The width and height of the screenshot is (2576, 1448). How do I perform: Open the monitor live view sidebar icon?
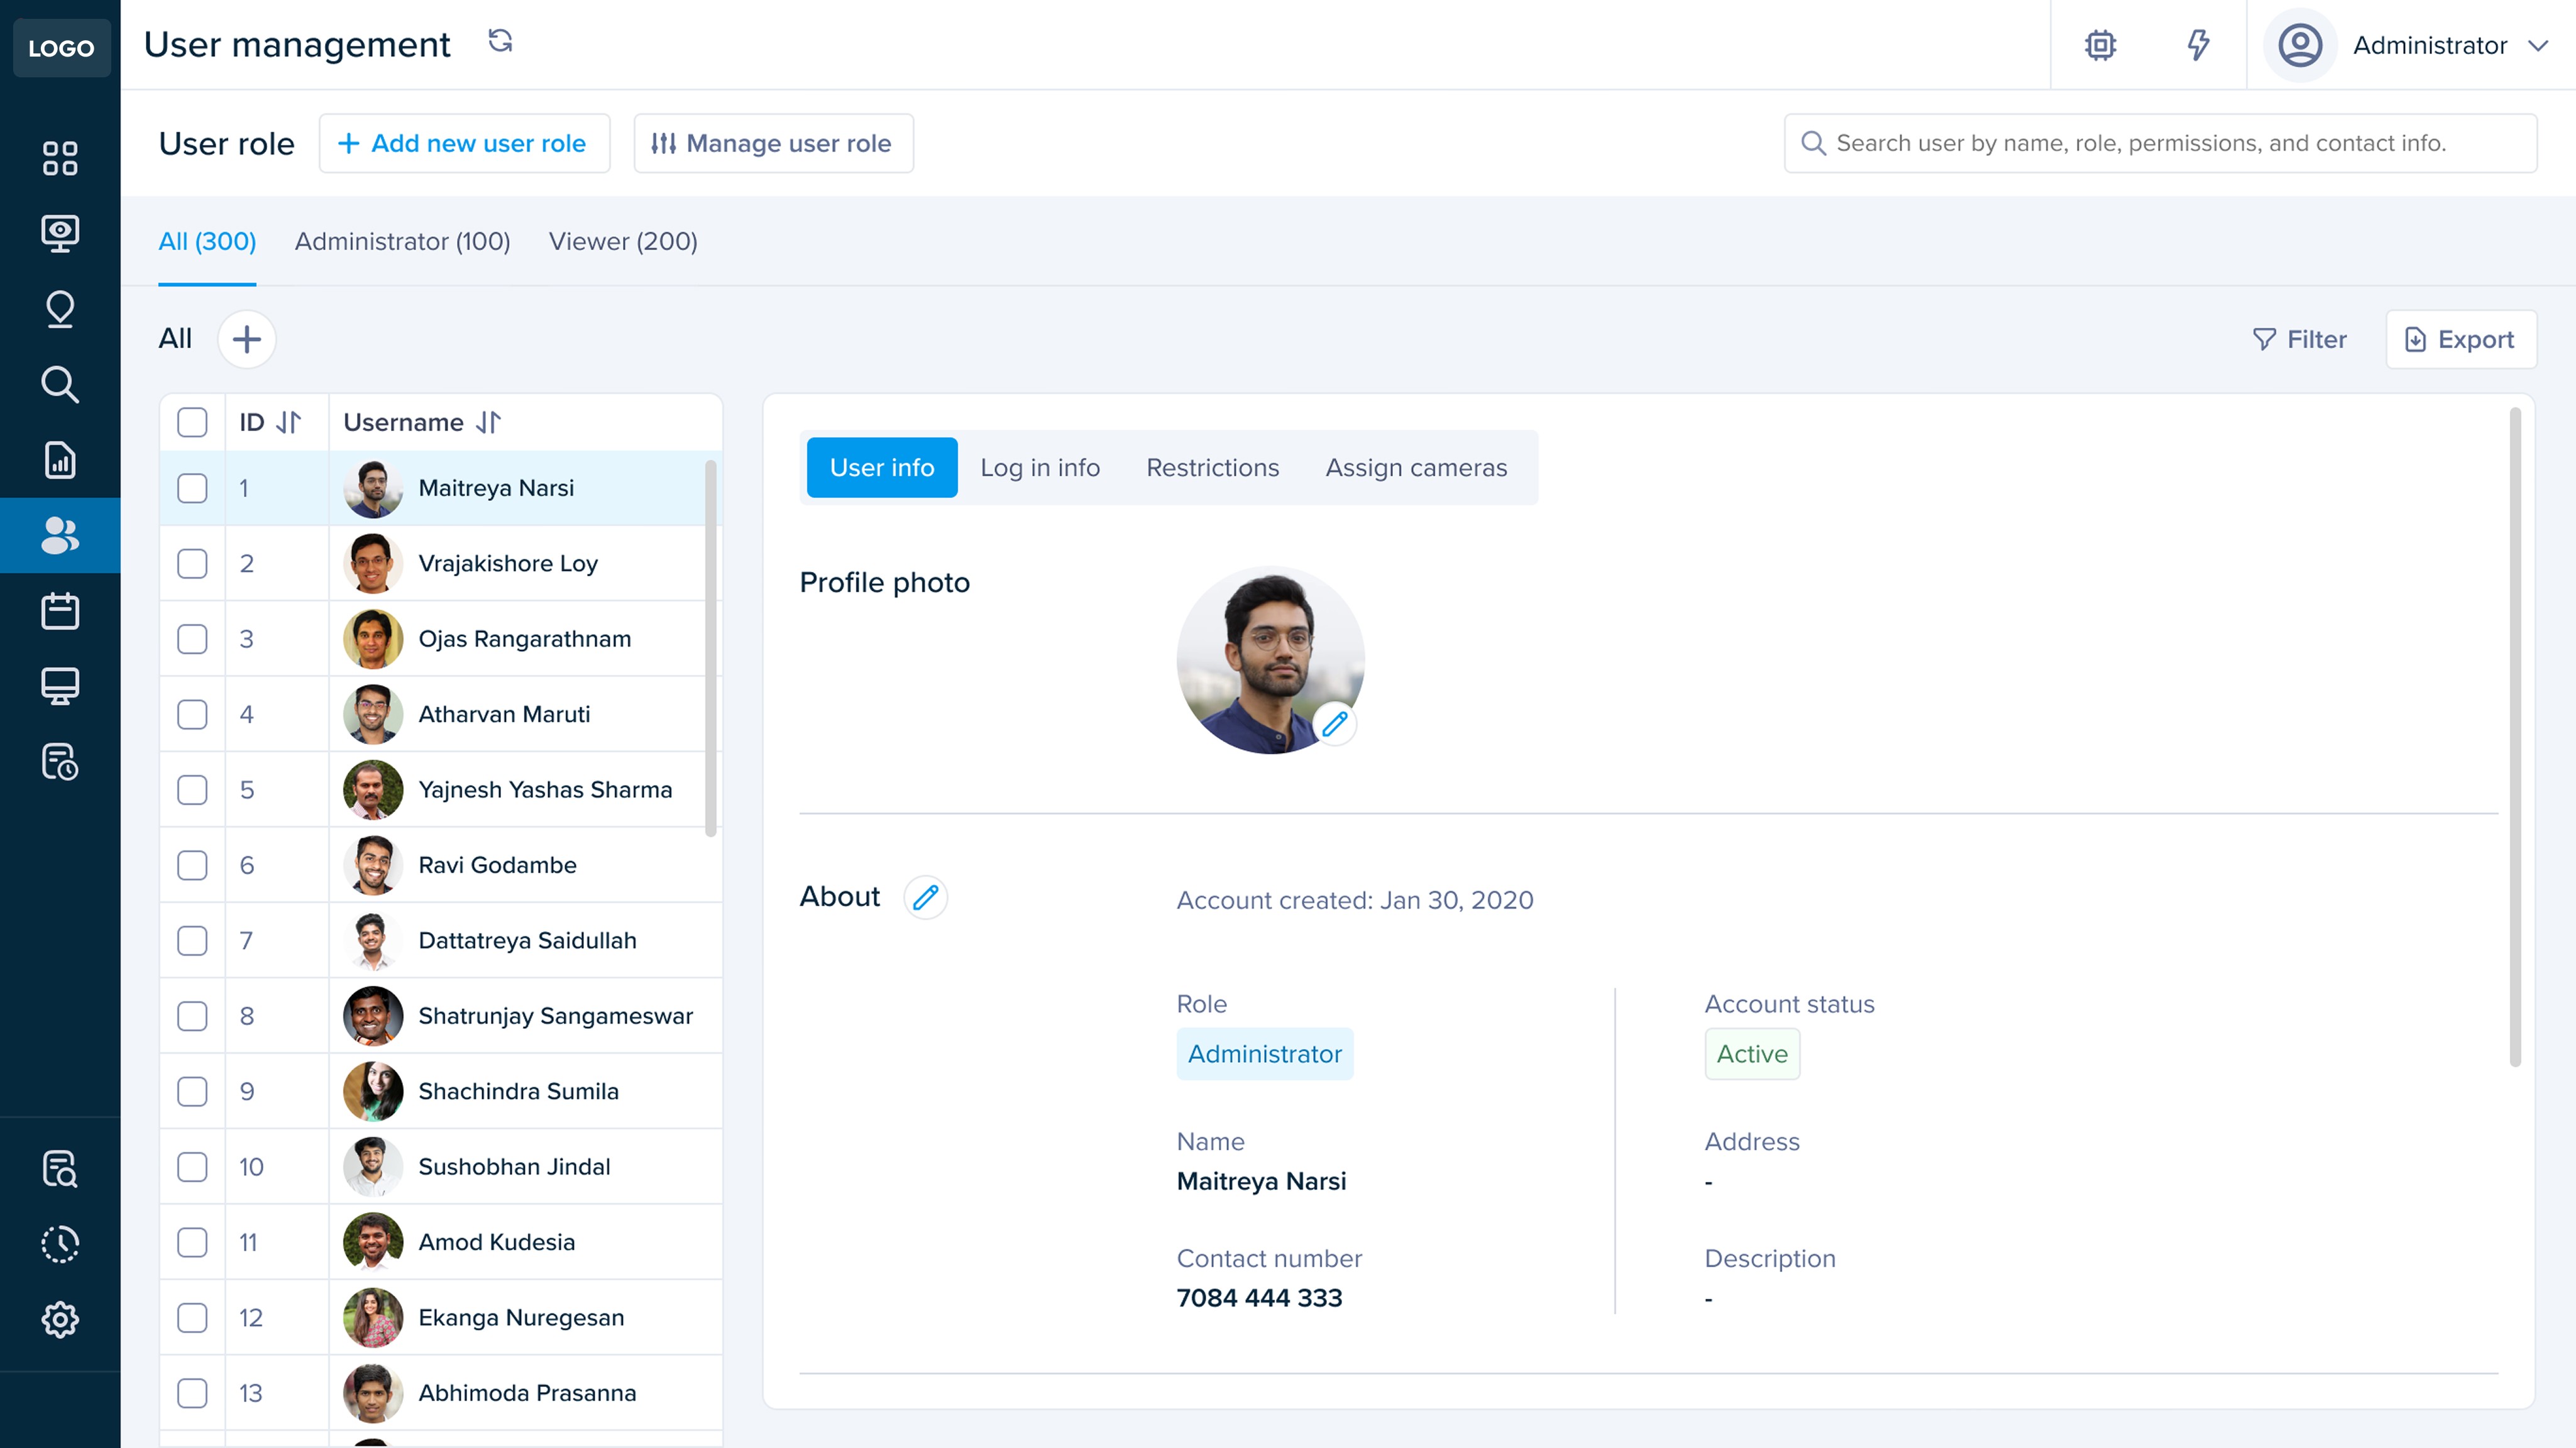click(60, 233)
